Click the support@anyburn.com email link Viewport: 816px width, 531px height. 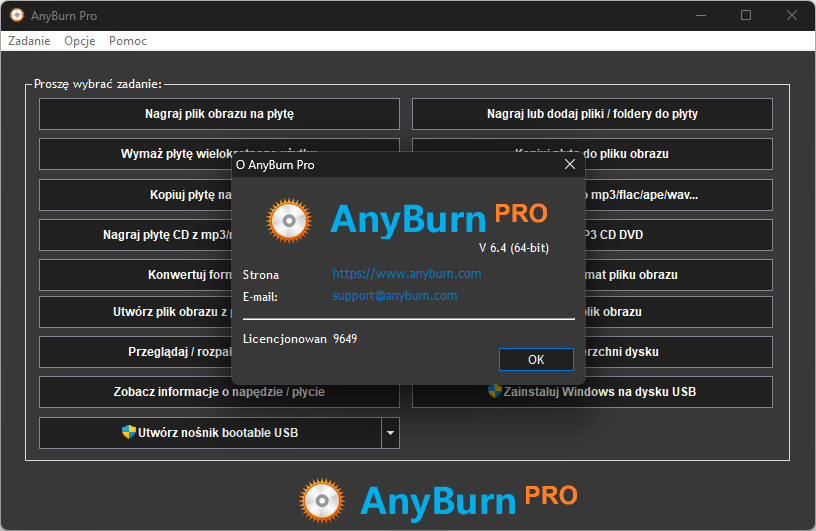click(x=394, y=296)
